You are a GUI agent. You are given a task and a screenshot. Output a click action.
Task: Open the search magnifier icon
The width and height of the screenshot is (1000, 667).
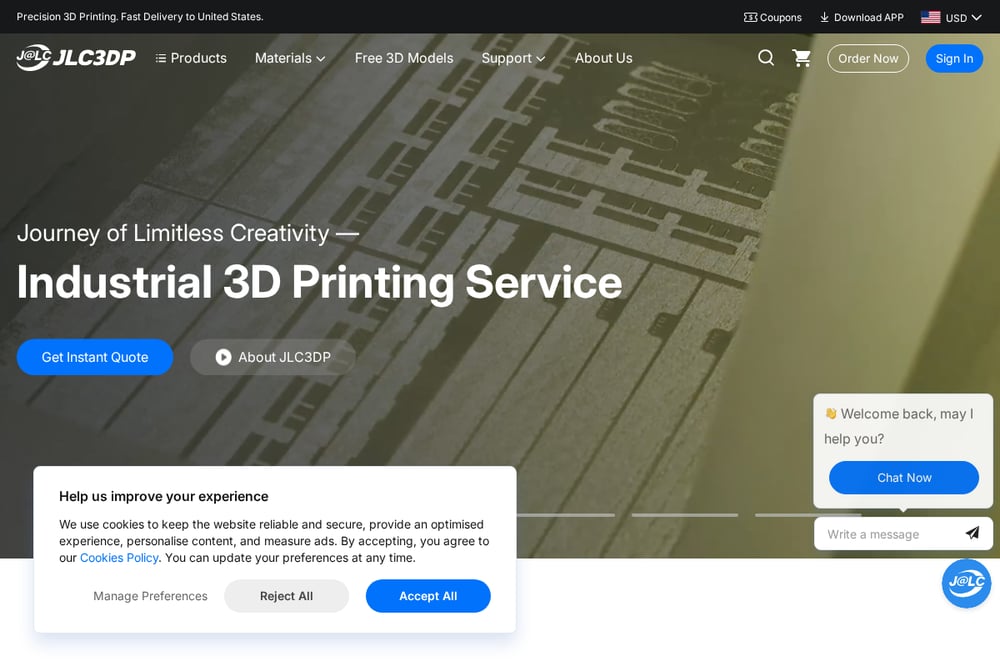(x=766, y=58)
